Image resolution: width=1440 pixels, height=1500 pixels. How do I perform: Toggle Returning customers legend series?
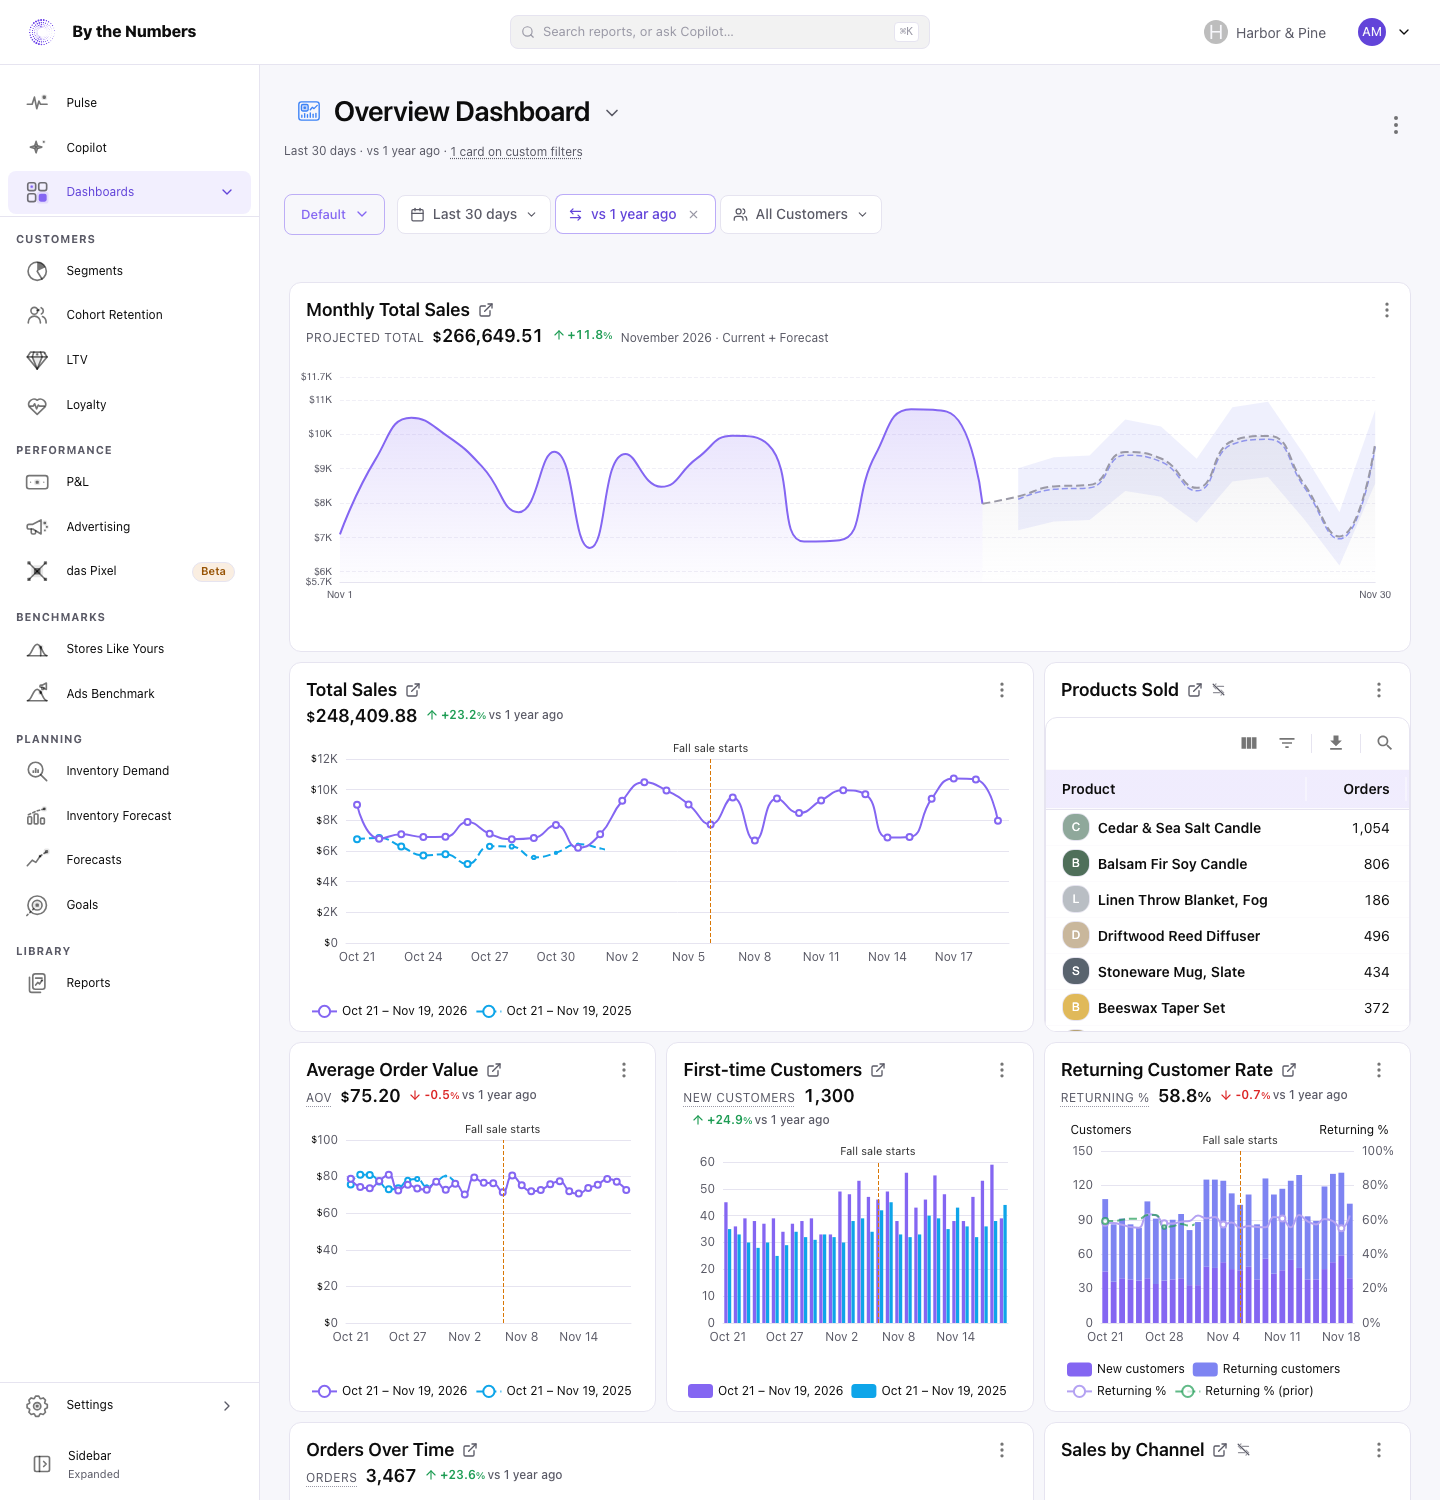[1267, 1369]
